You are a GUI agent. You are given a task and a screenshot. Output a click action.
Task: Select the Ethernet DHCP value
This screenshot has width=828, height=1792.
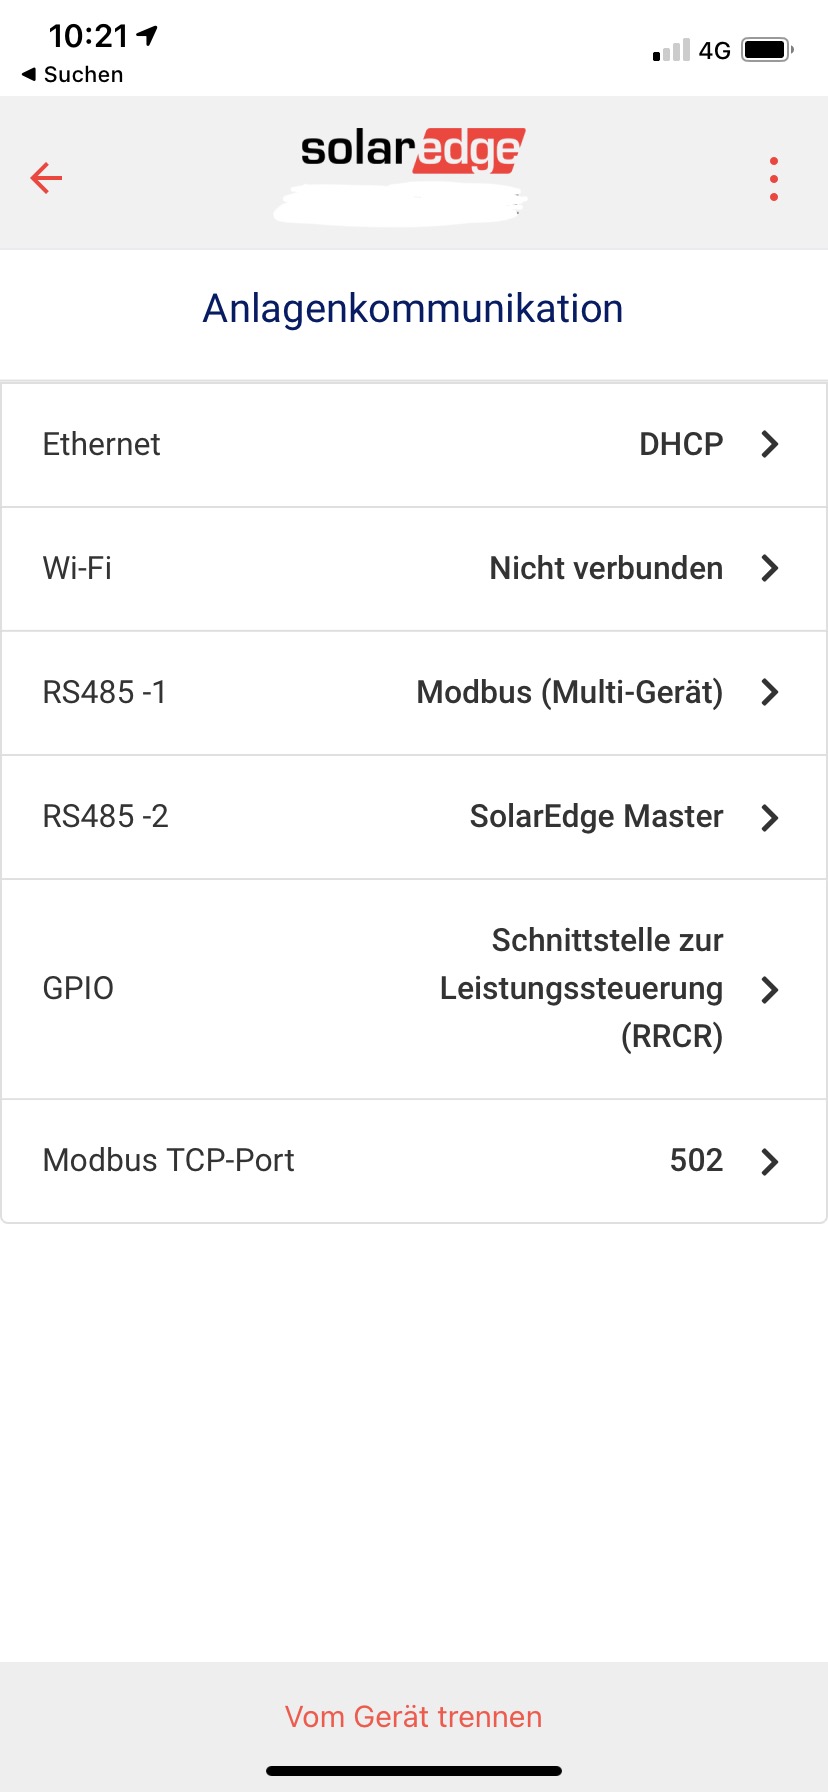click(680, 444)
